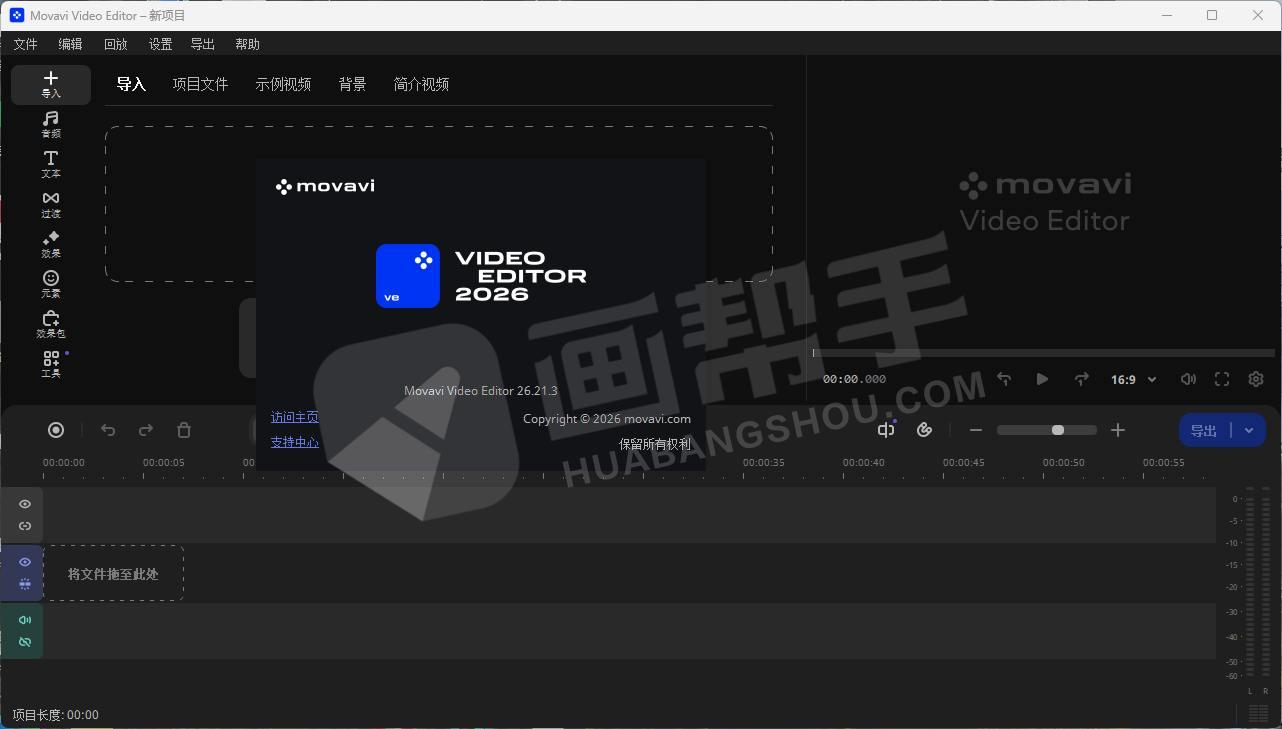Click the preview seek bar
This screenshot has height=729, width=1282.
click(1044, 353)
